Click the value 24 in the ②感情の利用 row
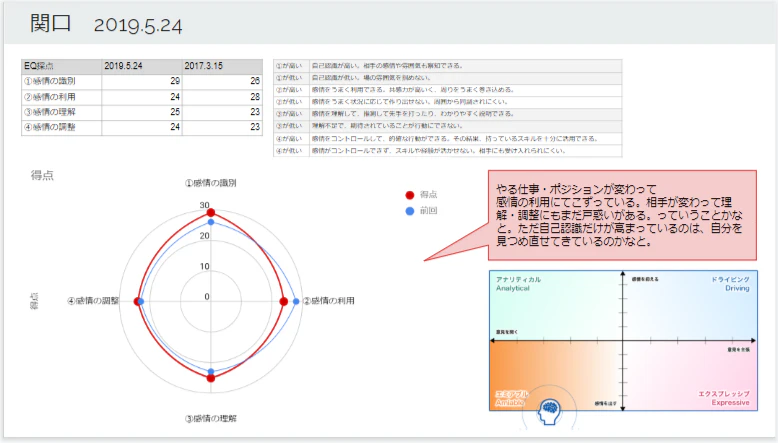778x443 pixels. [175, 97]
